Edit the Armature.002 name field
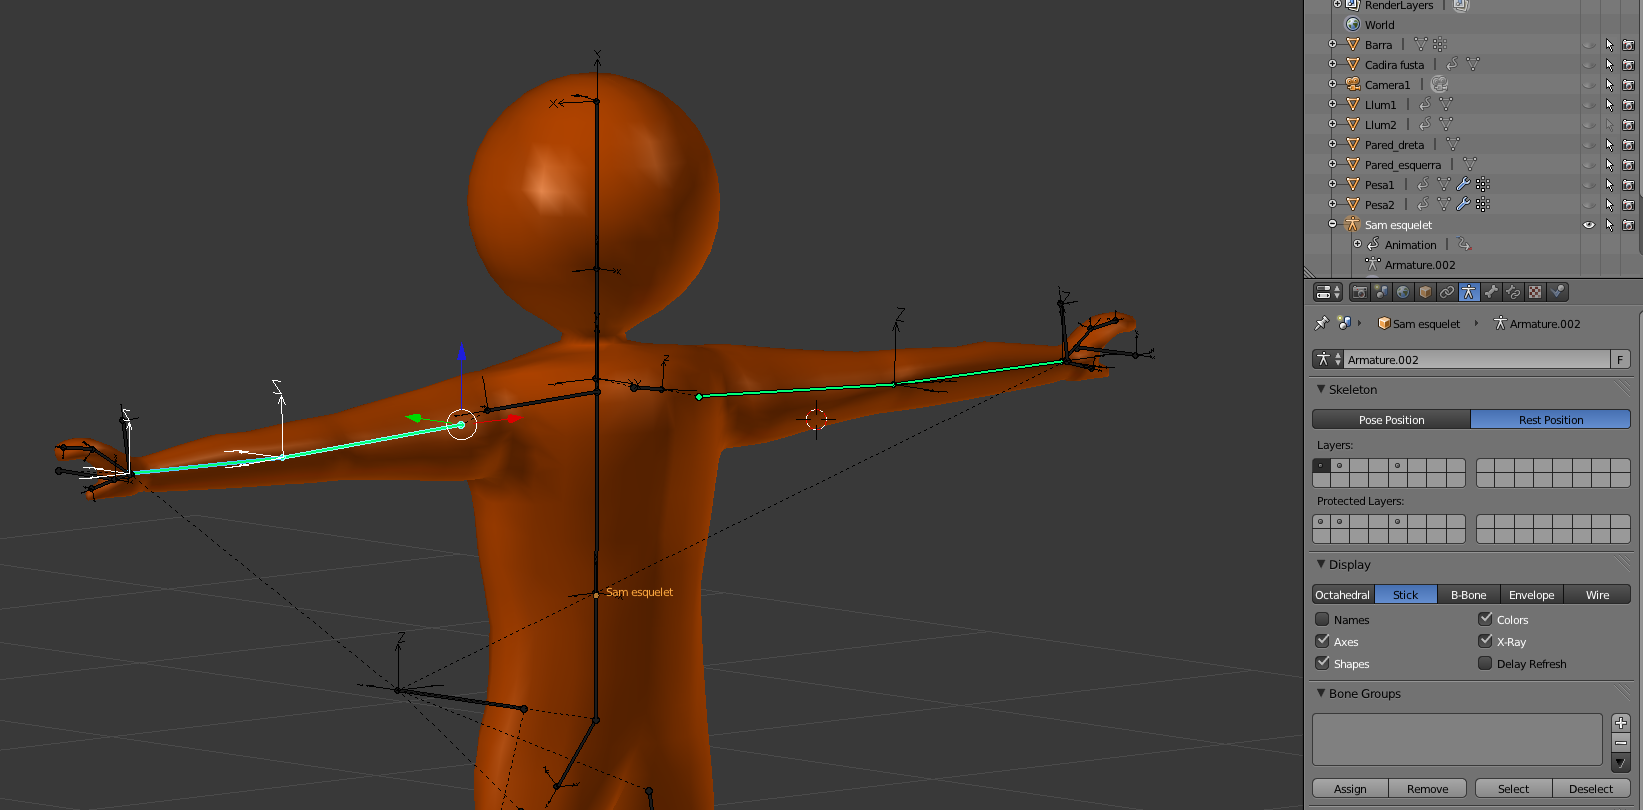The width and height of the screenshot is (1643, 810). [x=1476, y=359]
